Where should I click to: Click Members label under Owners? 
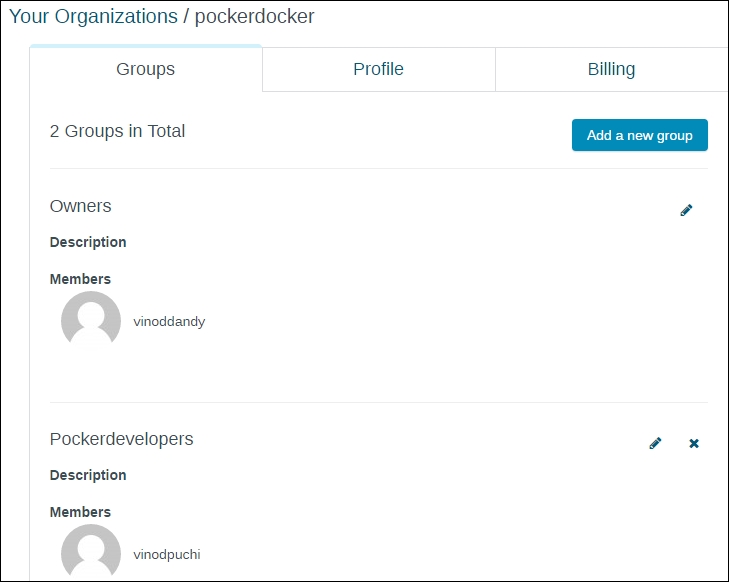(x=80, y=279)
